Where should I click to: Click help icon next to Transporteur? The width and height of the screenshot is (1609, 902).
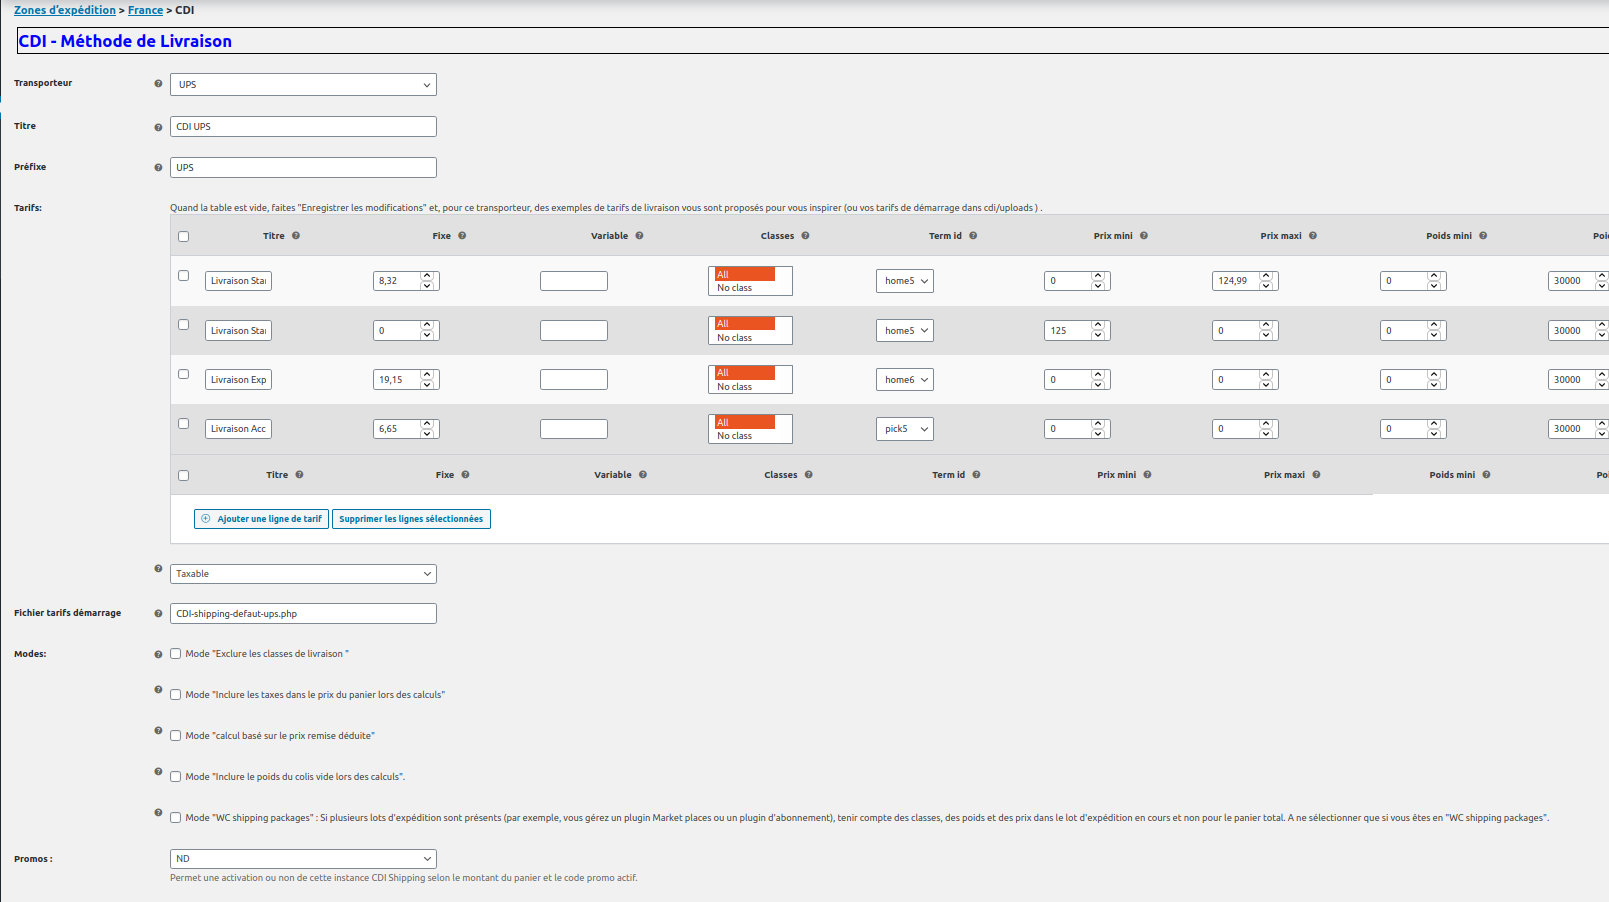(158, 84)
